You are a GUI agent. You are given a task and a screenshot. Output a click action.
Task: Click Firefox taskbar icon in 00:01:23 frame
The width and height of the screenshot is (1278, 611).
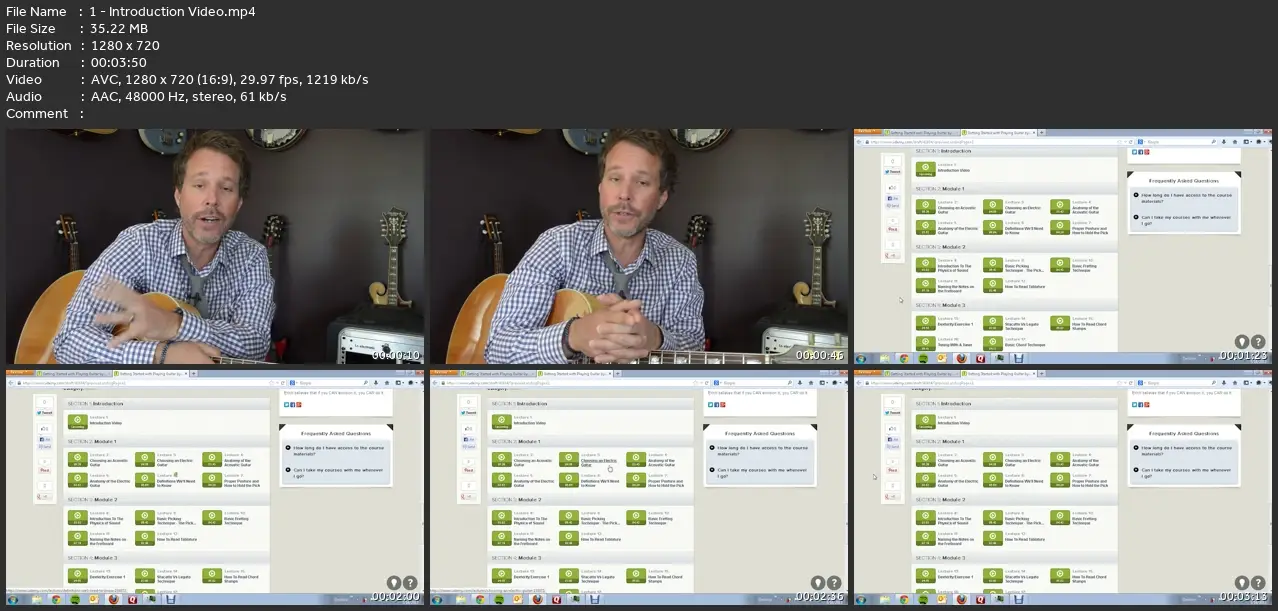coord(961,358)
